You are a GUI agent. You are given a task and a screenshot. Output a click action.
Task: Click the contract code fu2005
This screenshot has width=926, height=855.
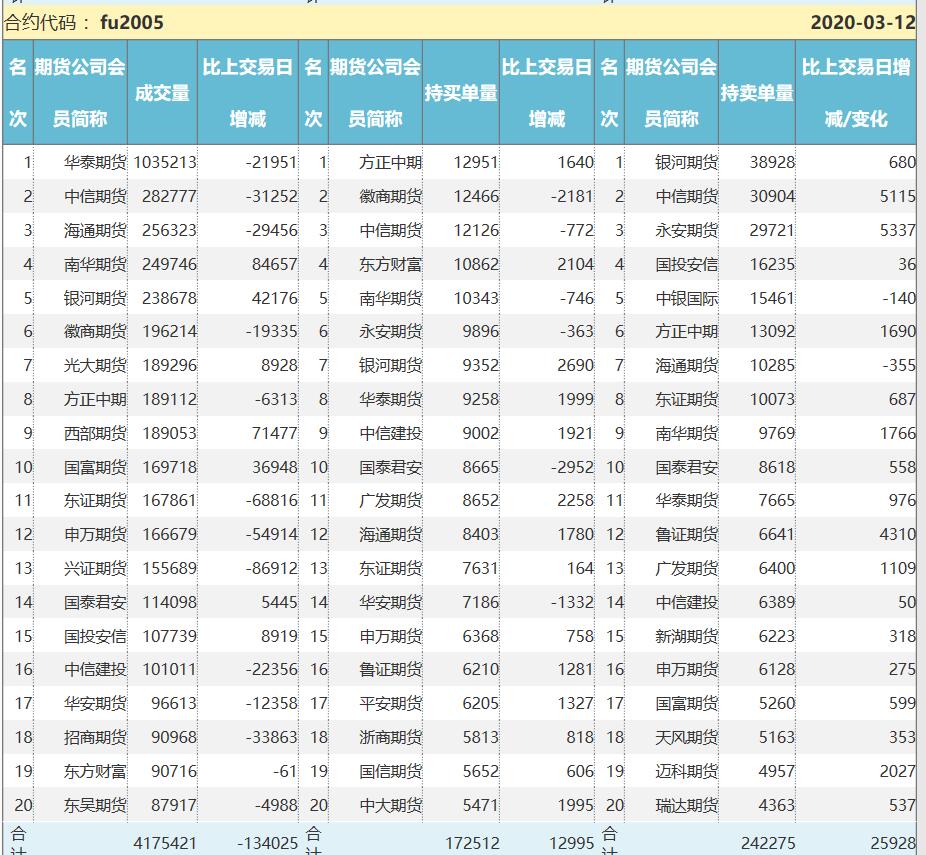click(132, 22)
